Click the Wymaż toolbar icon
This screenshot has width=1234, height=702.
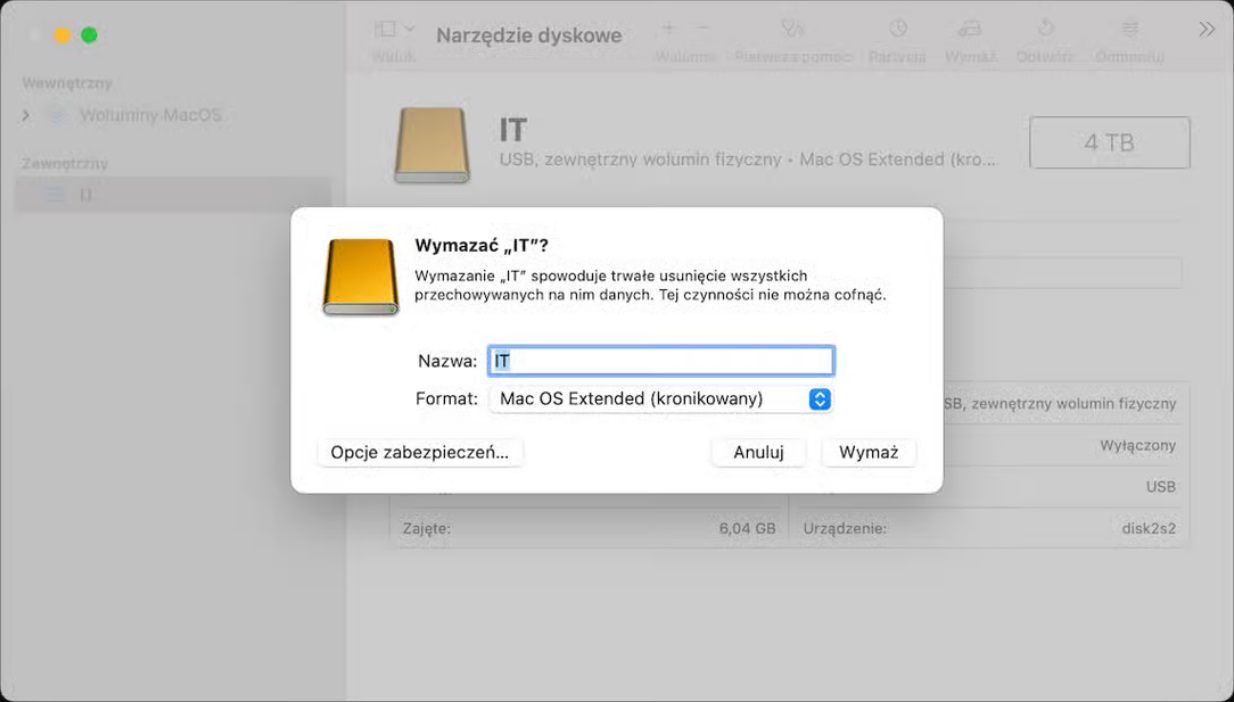tap(969, 29)
